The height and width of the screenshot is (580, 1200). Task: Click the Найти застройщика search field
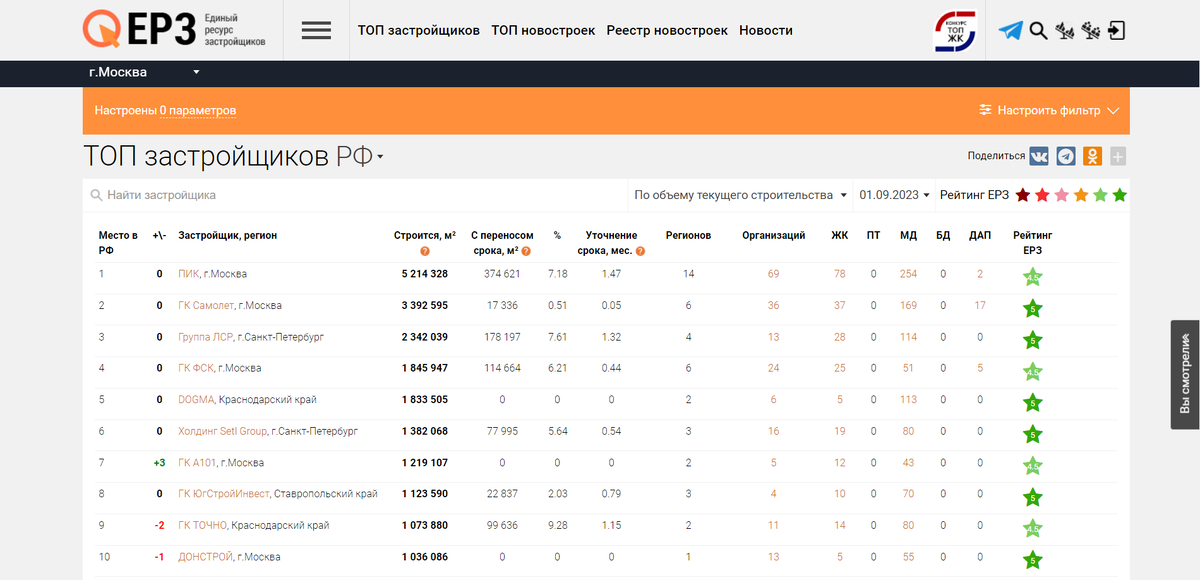[355, 195]
